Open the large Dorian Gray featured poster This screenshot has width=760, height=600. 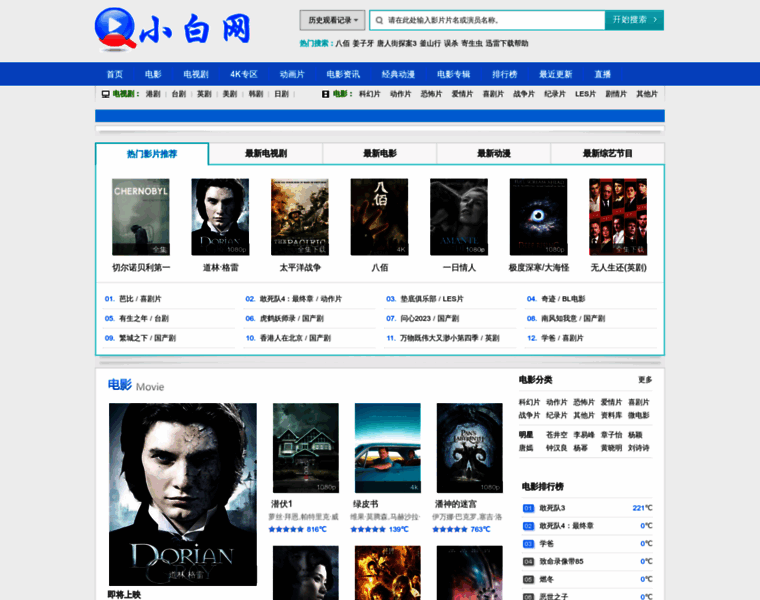183,494
